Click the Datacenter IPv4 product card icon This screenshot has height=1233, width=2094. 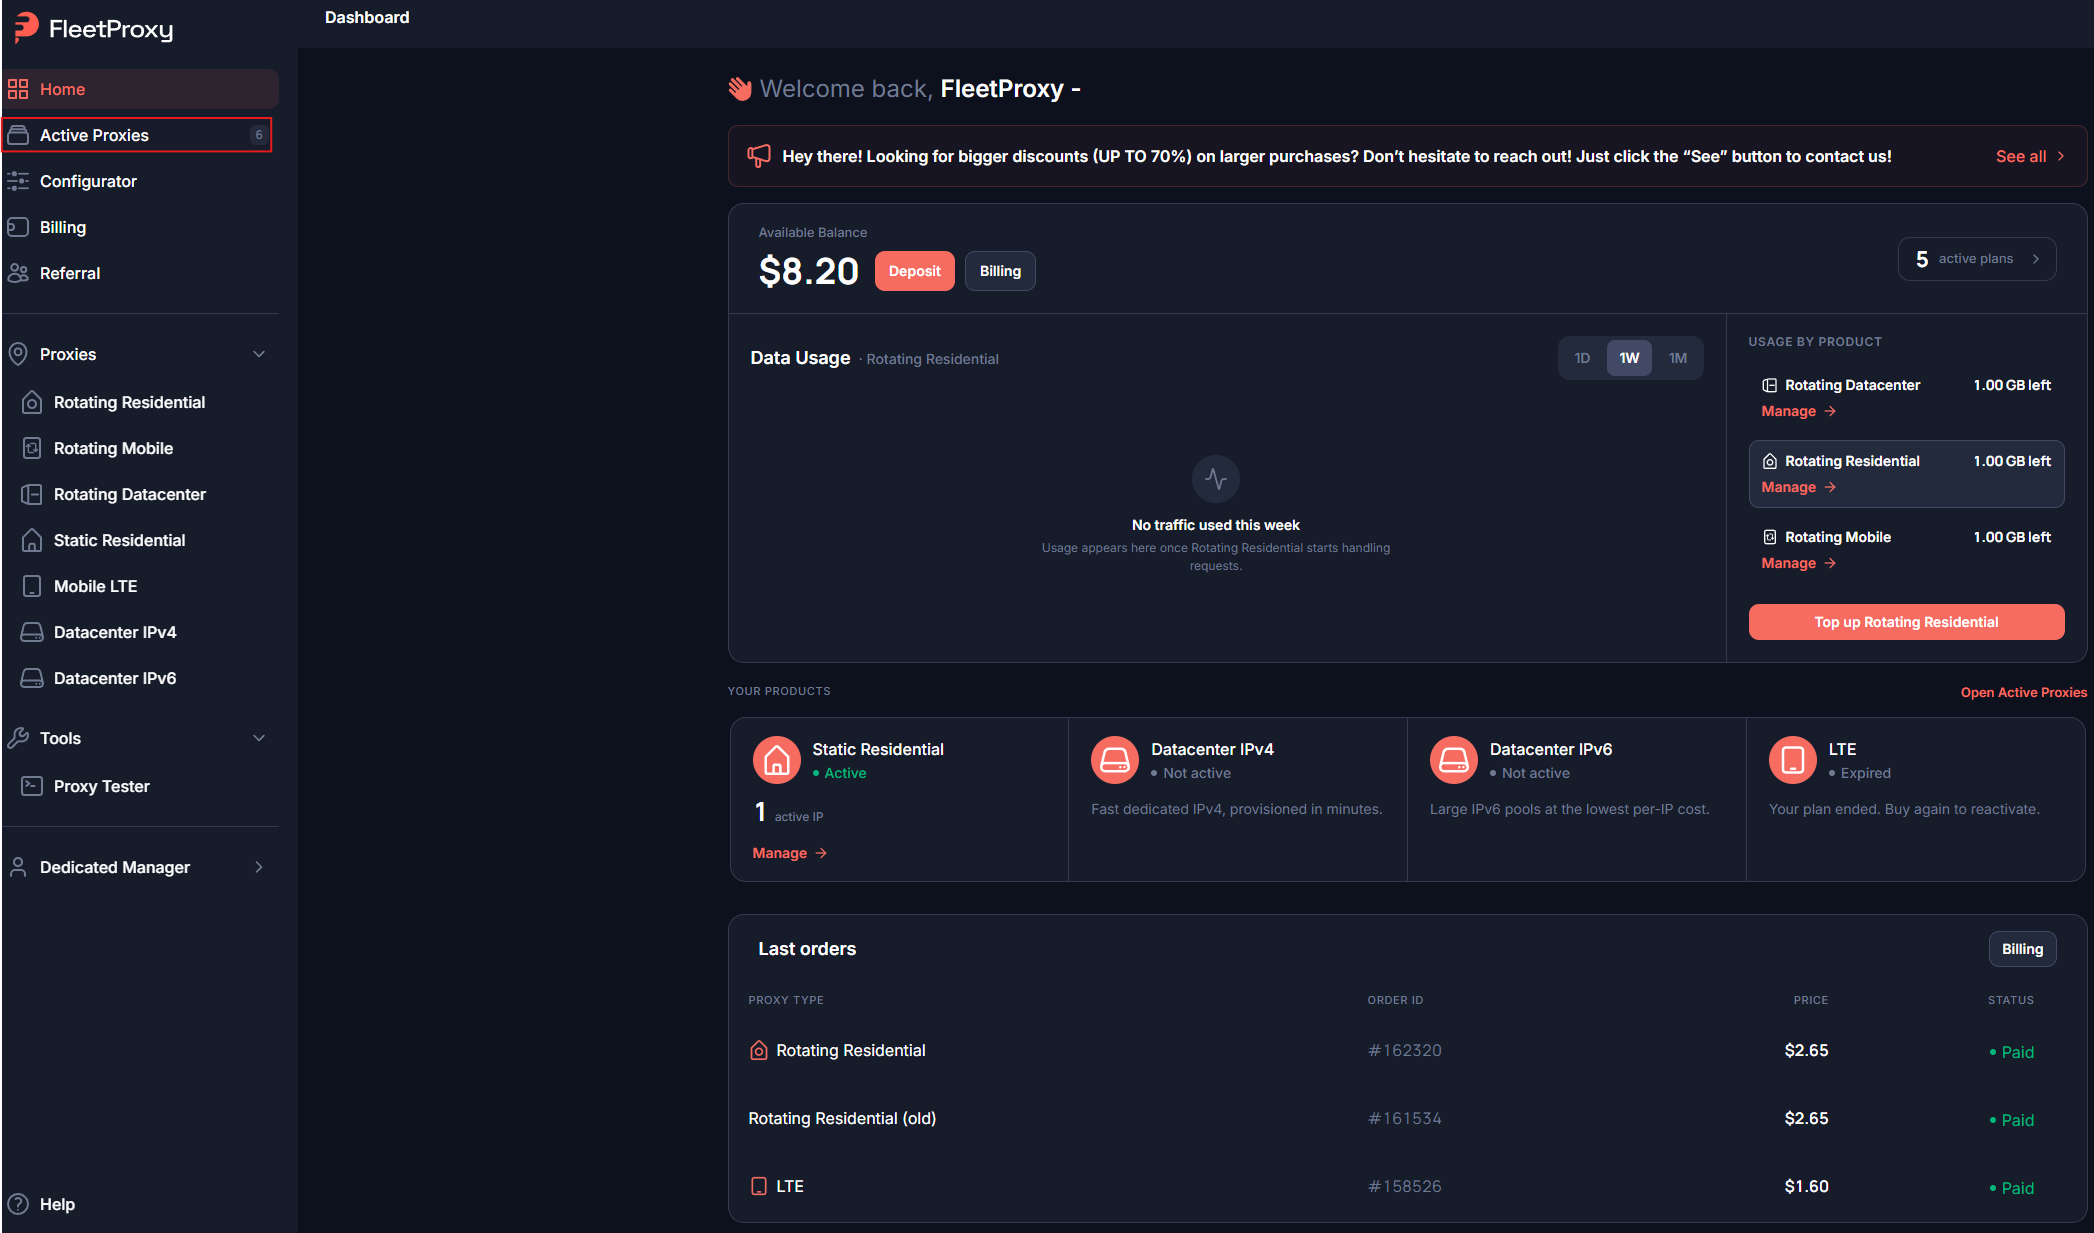(x=1115, y=760)
